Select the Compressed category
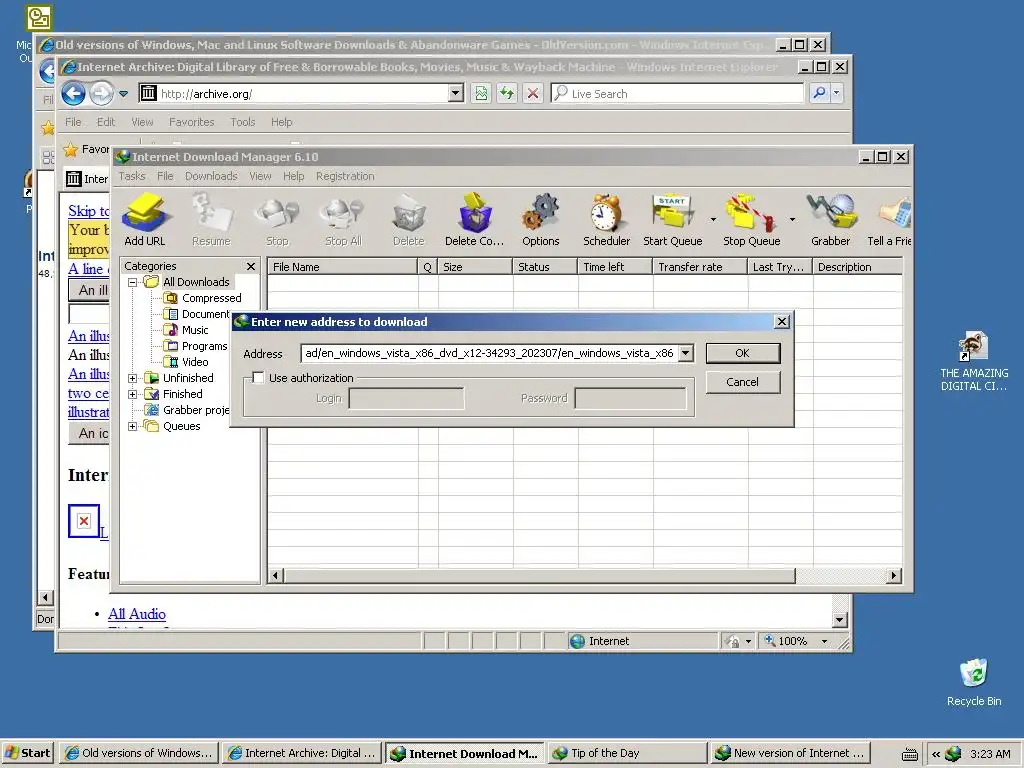 [212, 298]
